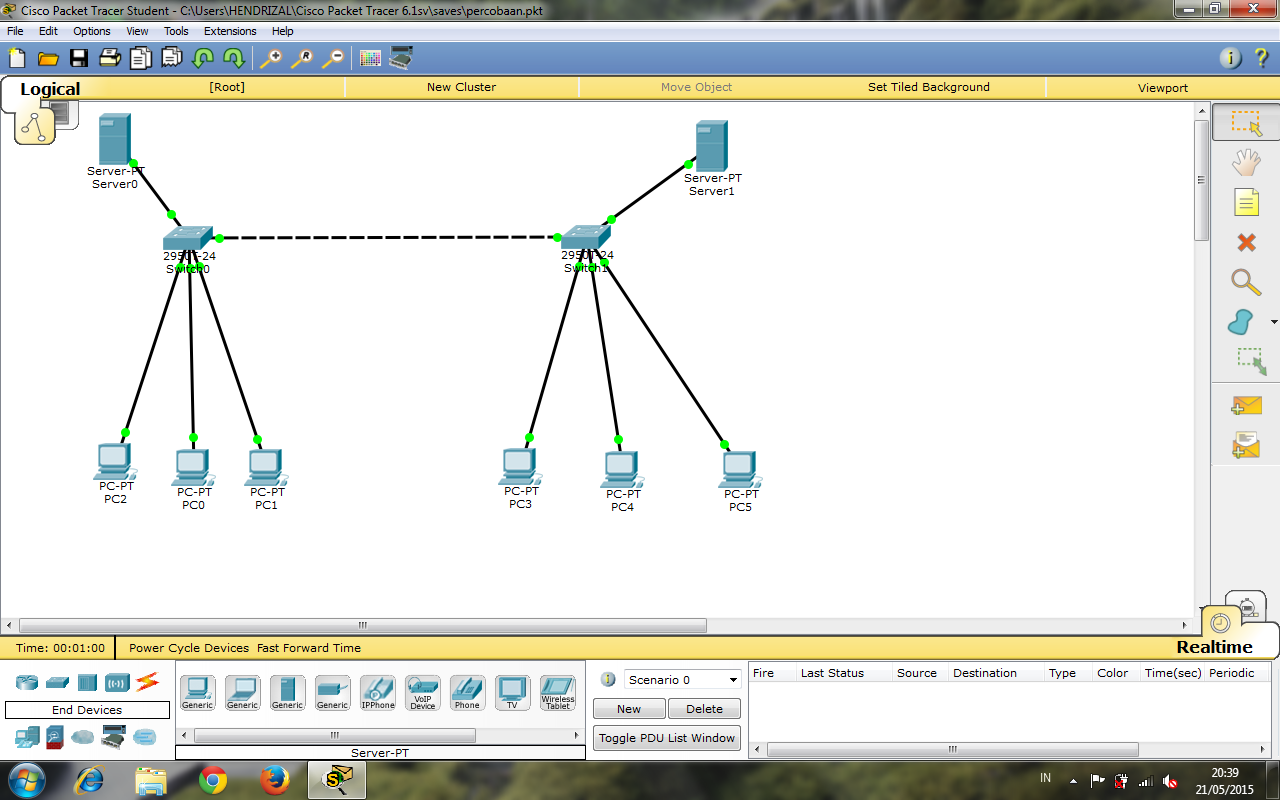1280x800 pixels.
Task: Open Firefox from the Windows taskbar
Action: pos(275,779)
